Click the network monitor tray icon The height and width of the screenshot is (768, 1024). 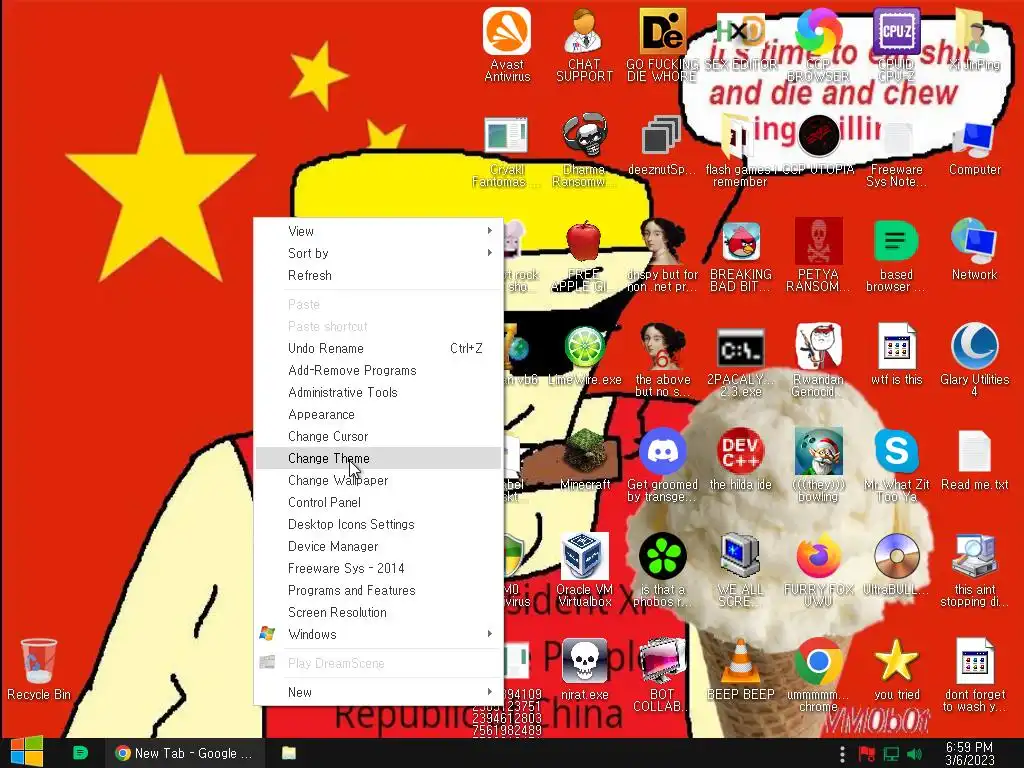(891, 755)
